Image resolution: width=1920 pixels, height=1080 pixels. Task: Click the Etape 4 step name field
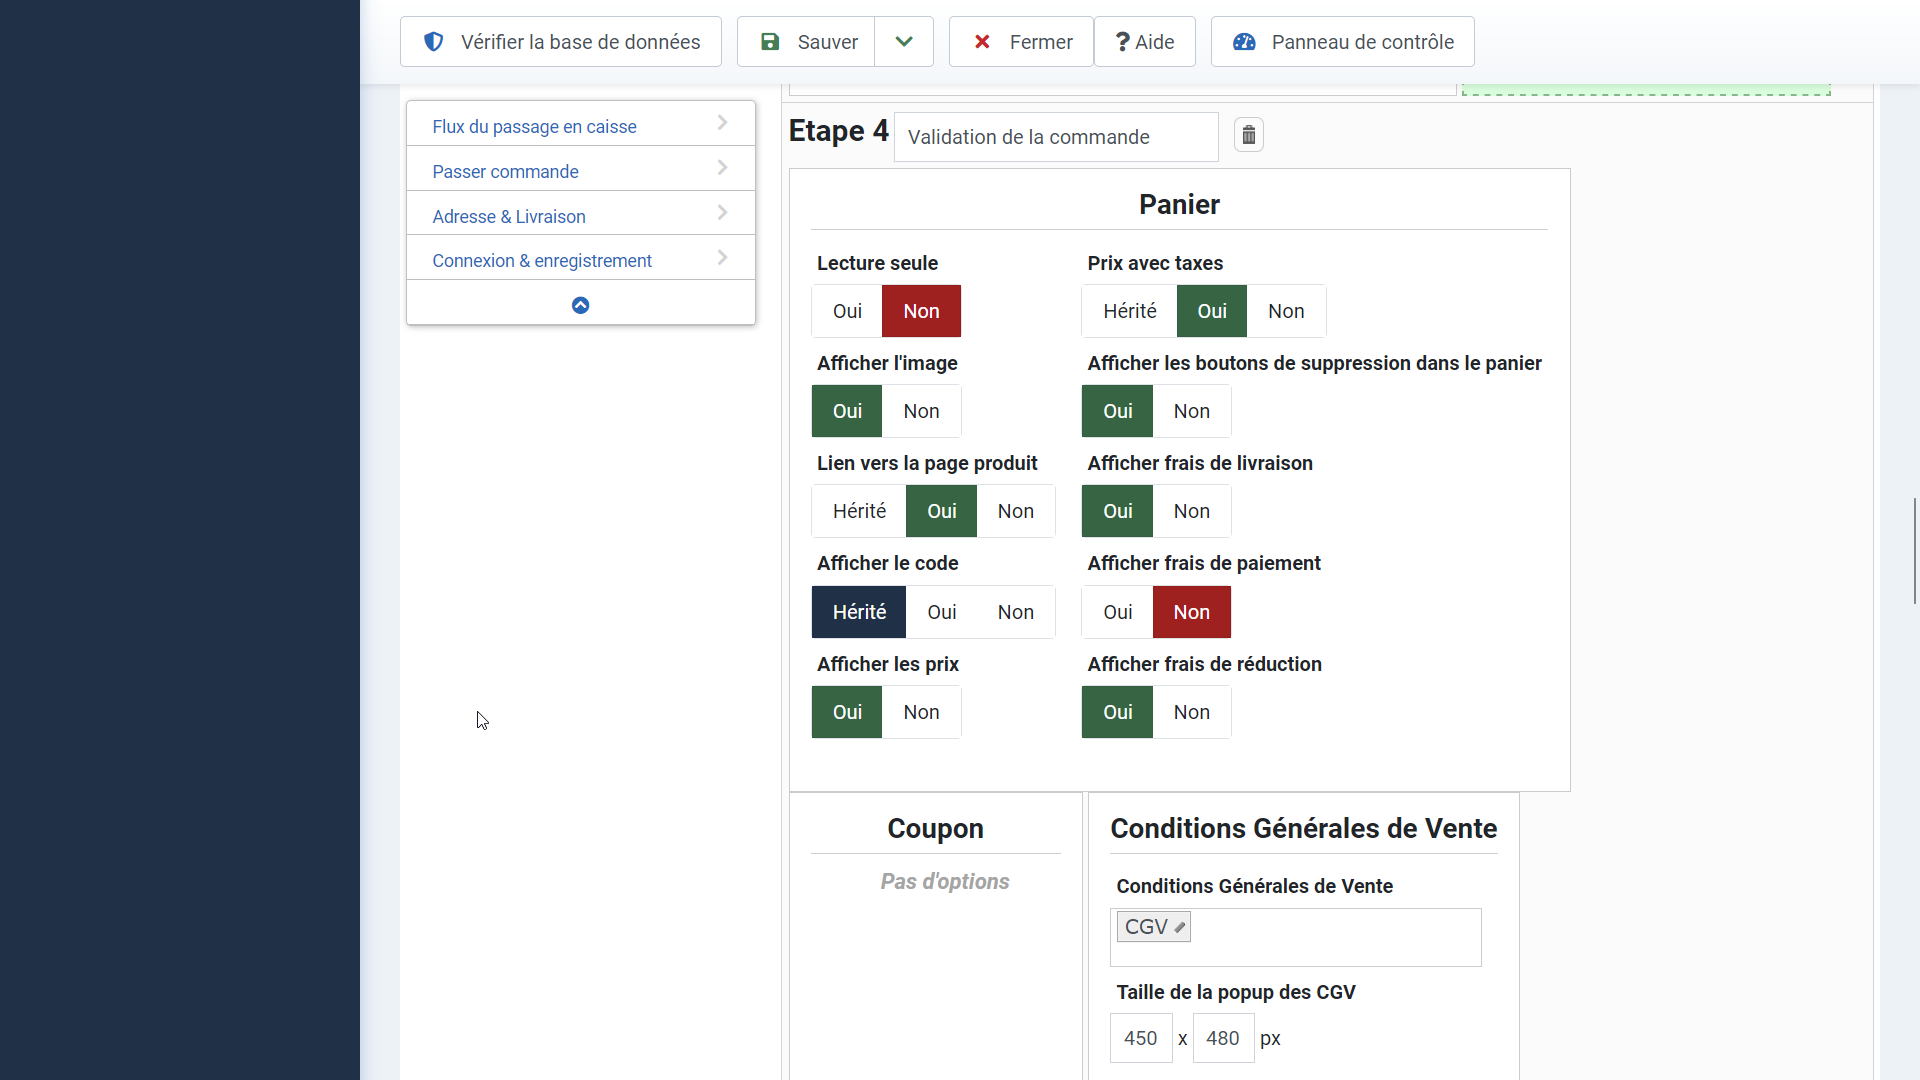point(1055,137)
